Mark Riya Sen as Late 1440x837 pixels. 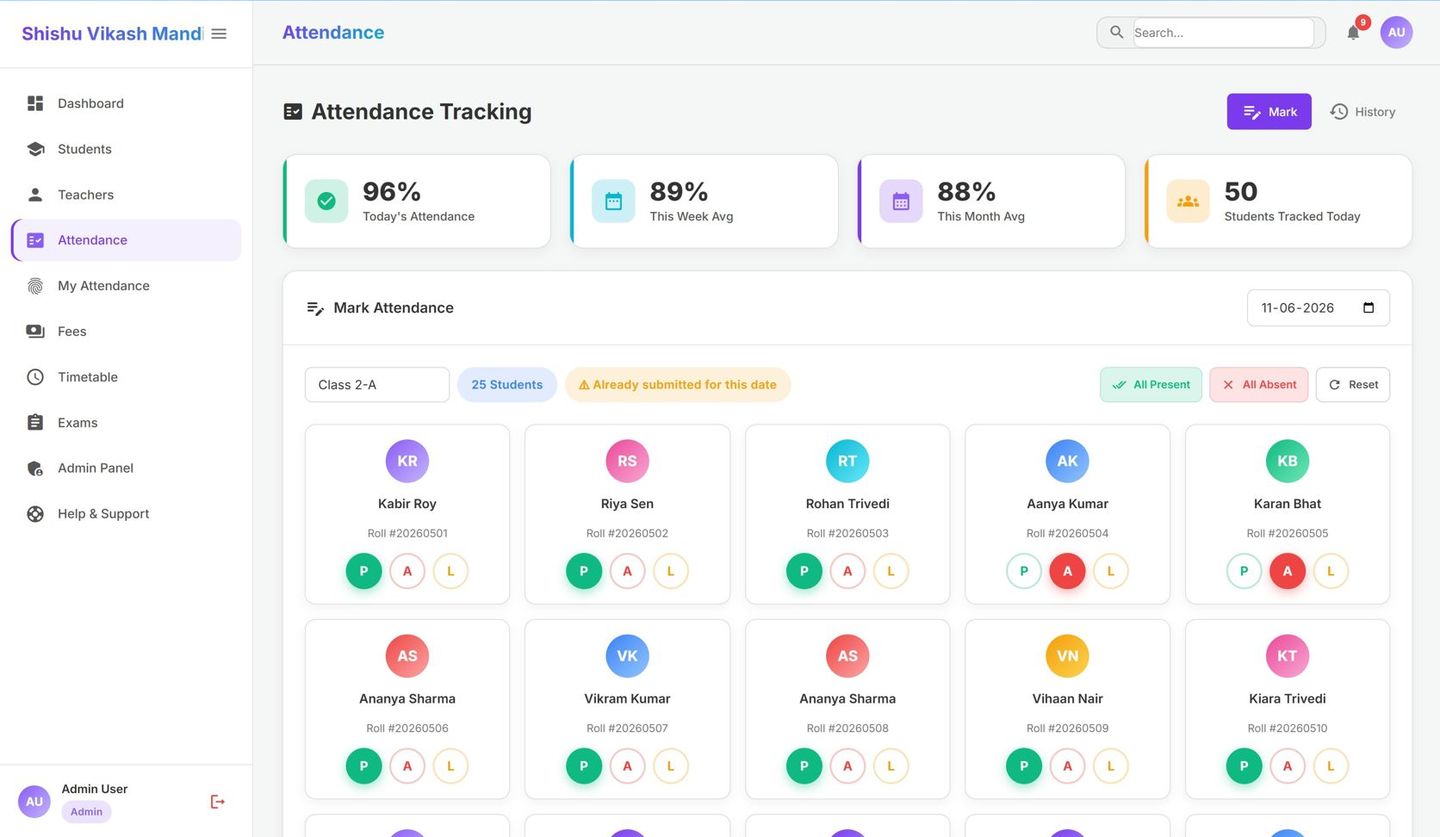pos(671,571)
